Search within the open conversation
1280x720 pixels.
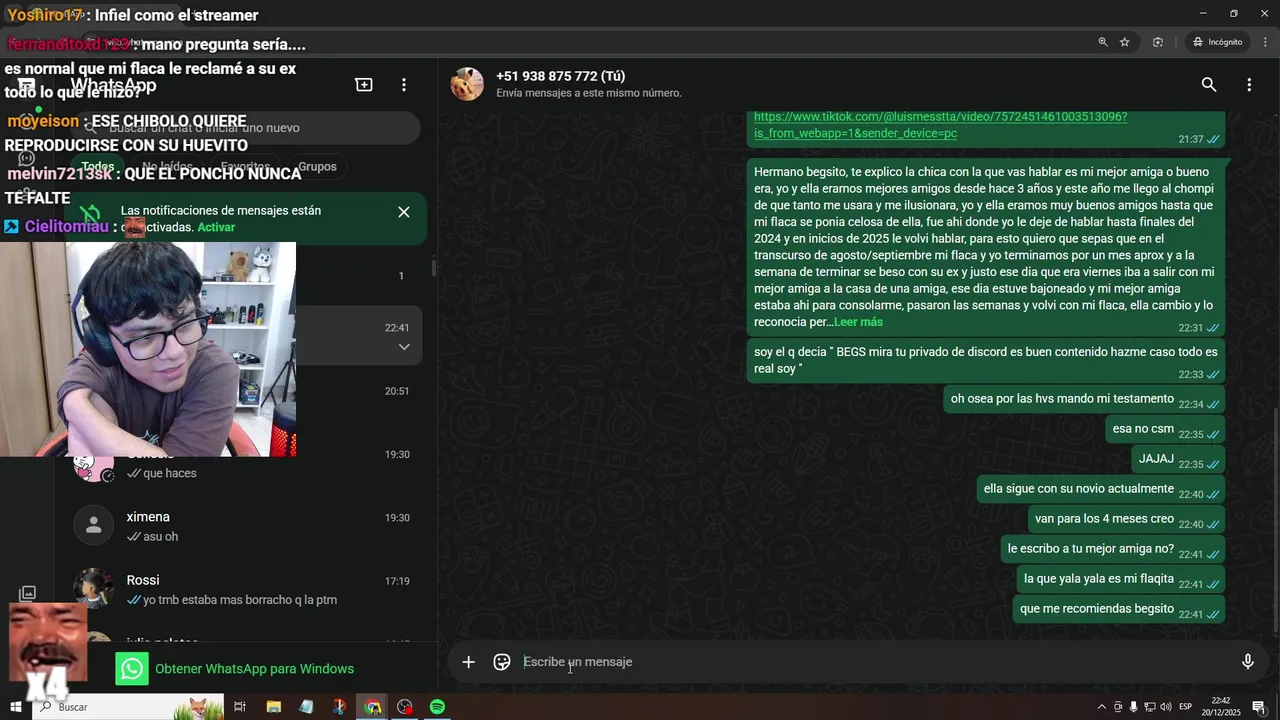click(x=1209, y=85)
